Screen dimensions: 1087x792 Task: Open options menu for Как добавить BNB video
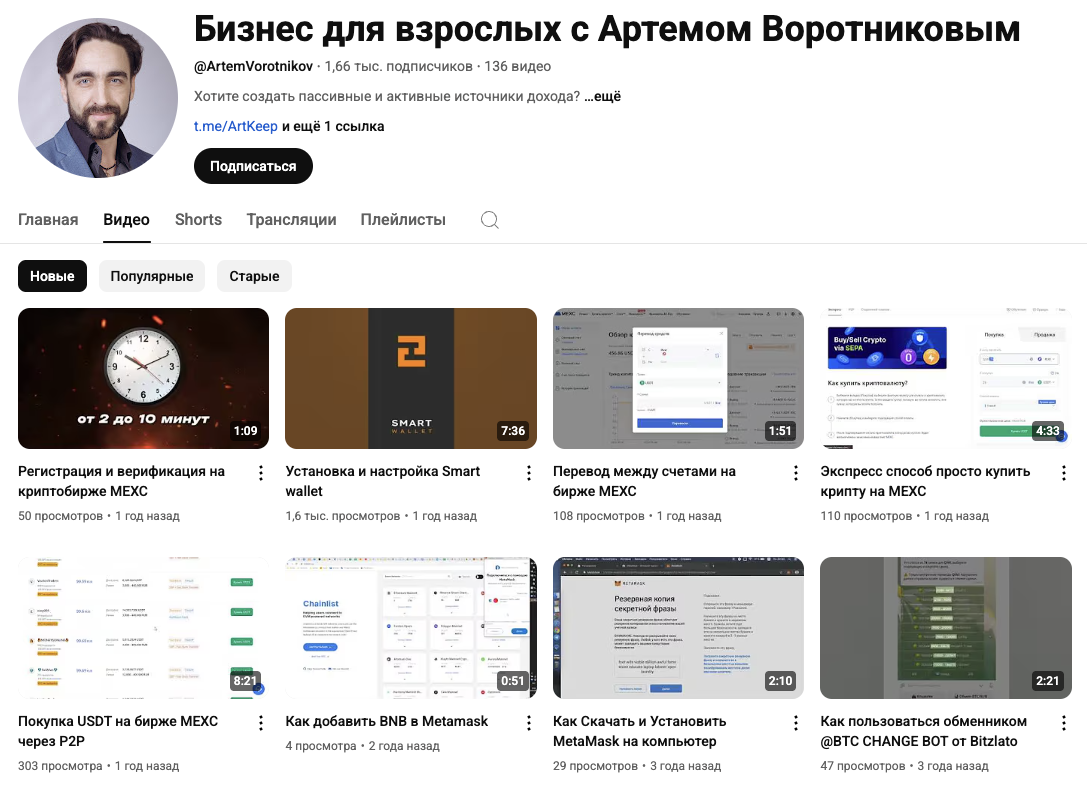(528, 723)
